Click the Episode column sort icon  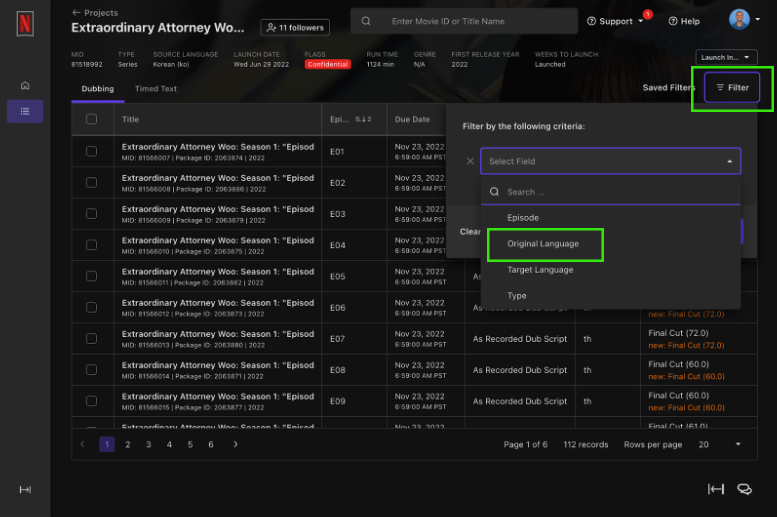[363, 119]
